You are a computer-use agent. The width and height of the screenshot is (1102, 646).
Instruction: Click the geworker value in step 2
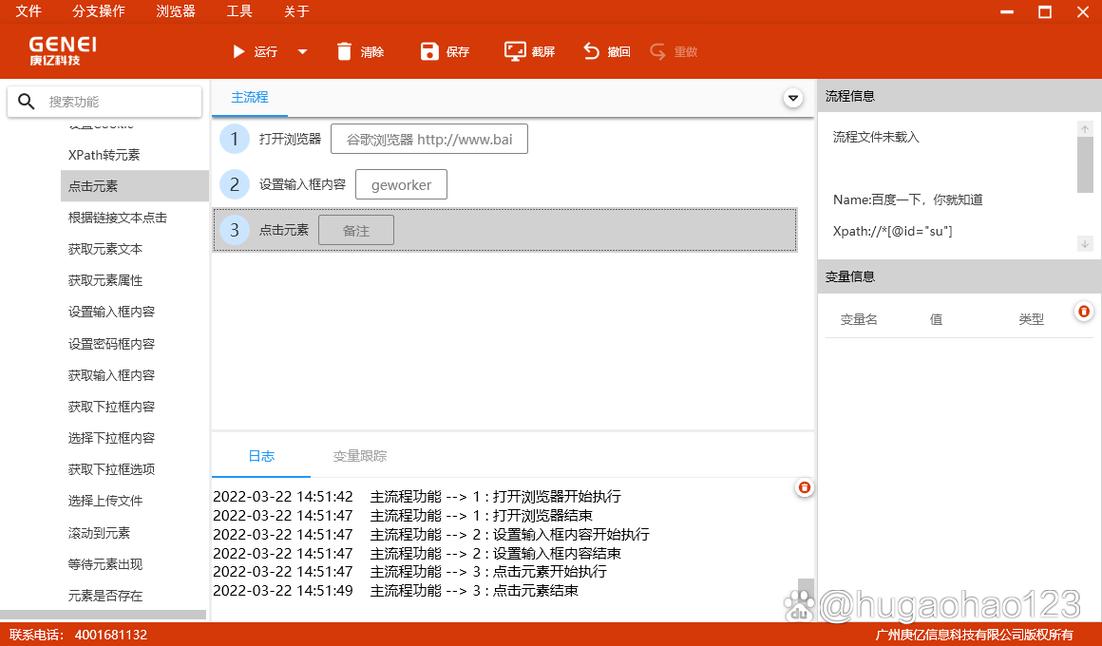point(401,185)
